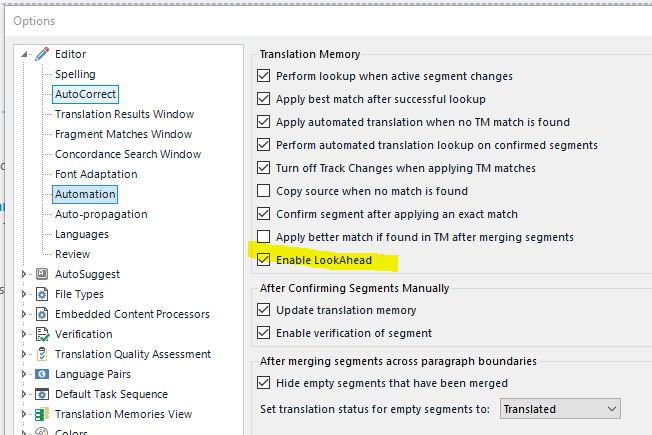Open the Auto-propagation settings page
The height and width of the screenshot is (435, 652).
[x=100, y=214]
